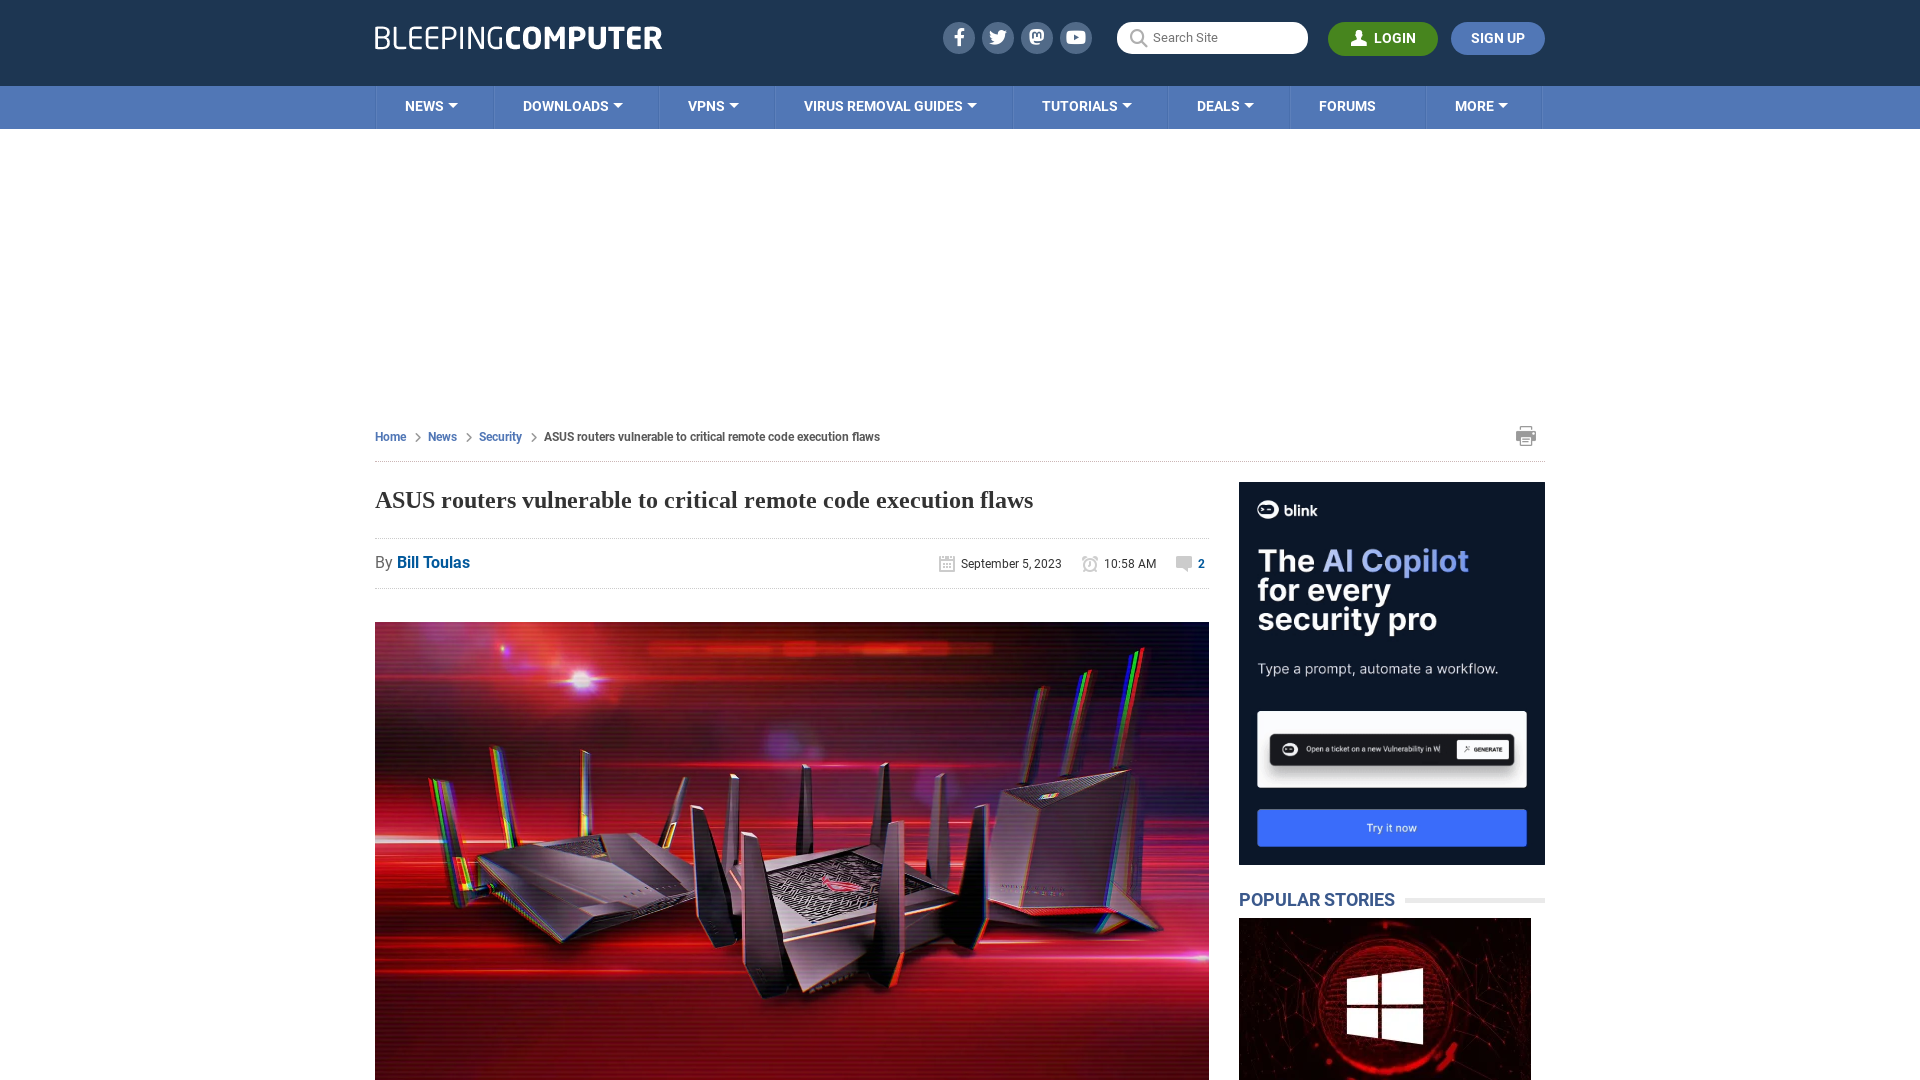Click the BleepingComputer Twitter icon
The width and height of the screenshot is (1920, 1080).
point(997,37)
